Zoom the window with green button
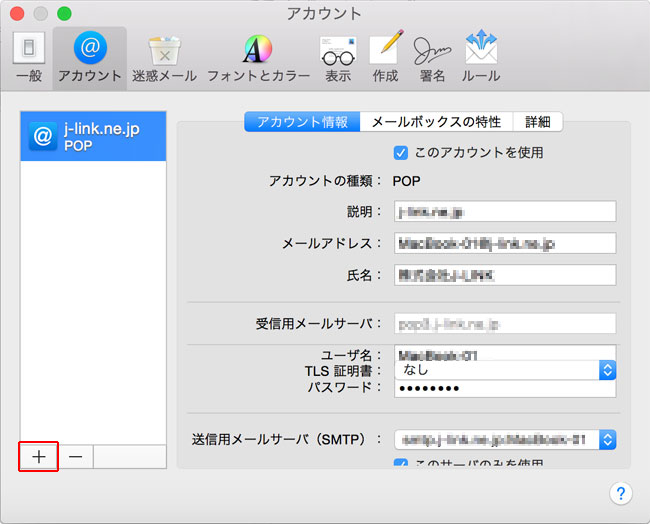This screenshot has height=524, width=650. (x=64, y=14)
